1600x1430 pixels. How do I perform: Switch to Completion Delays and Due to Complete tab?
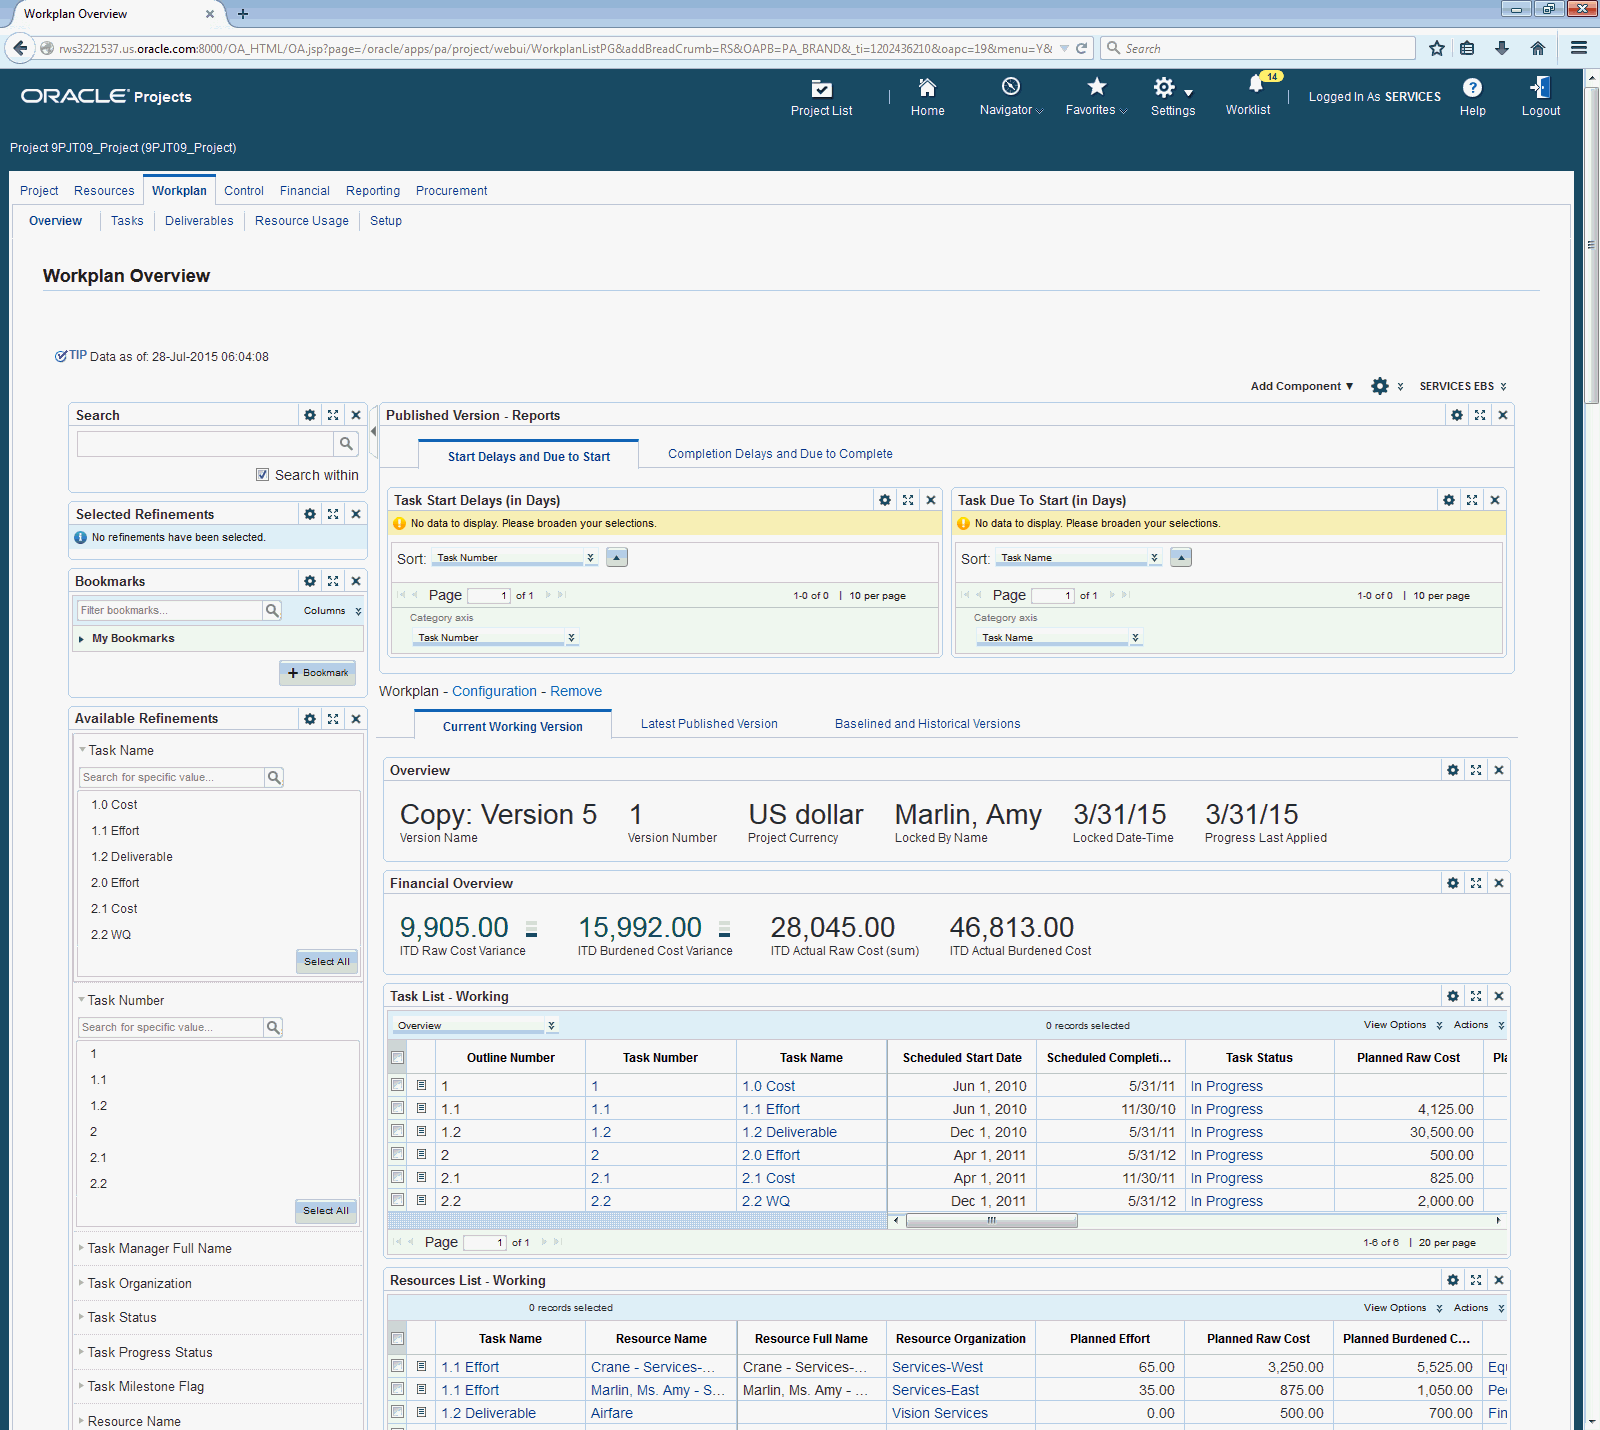[780, 454]
